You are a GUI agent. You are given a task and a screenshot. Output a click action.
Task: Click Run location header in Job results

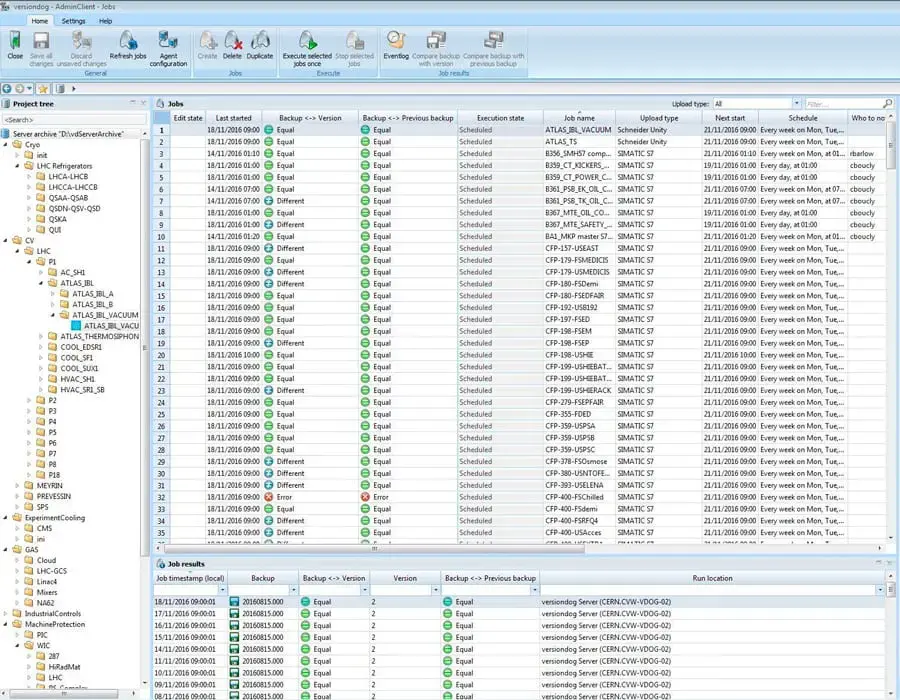click(x=712, y=578)
